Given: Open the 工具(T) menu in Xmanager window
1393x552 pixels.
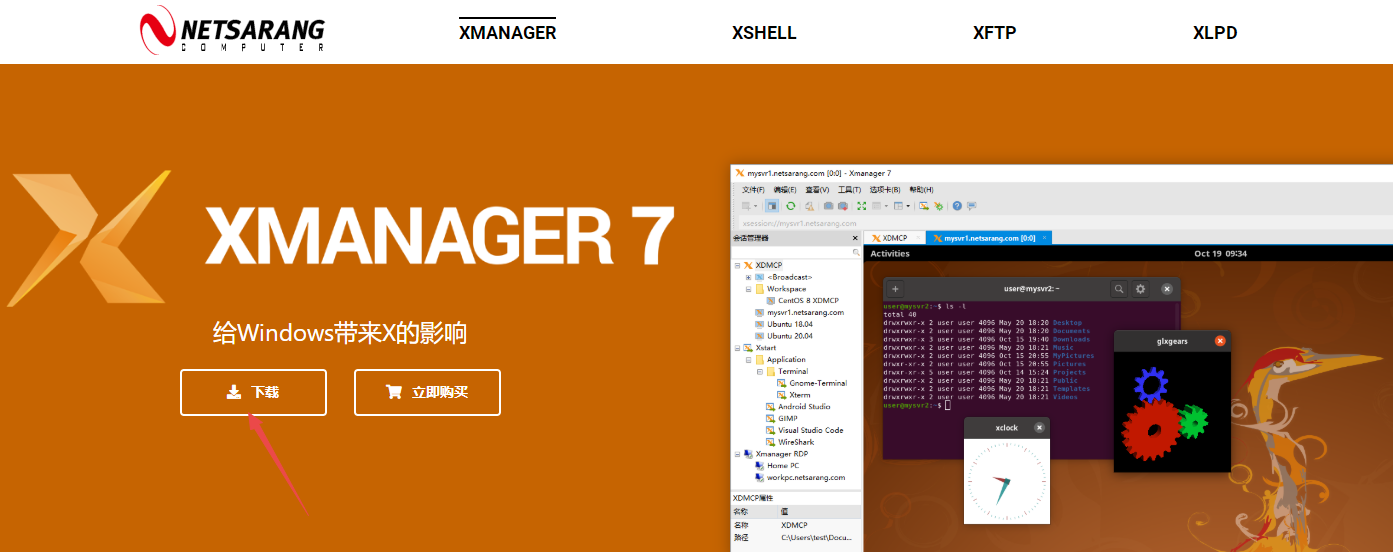Looking at the screenshot, I should pyautogui.click(x=850, y=190).
